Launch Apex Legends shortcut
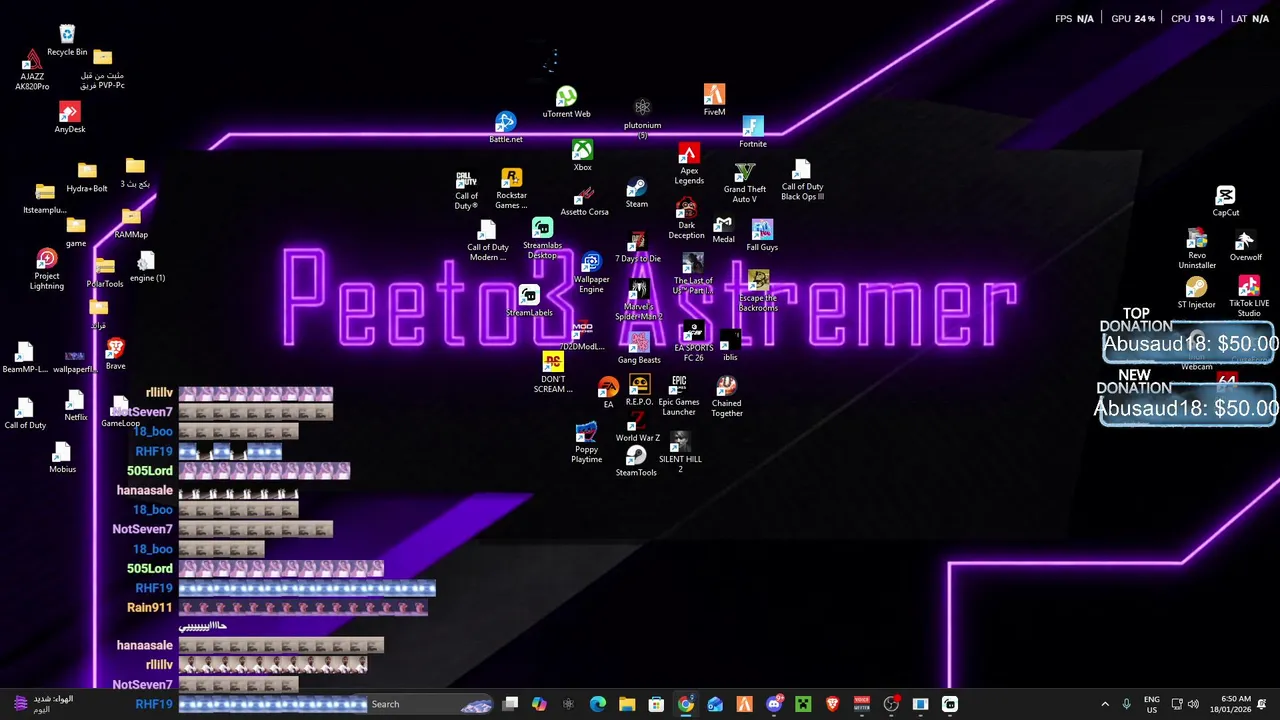 pyautogui.click(x=689, y=163)
